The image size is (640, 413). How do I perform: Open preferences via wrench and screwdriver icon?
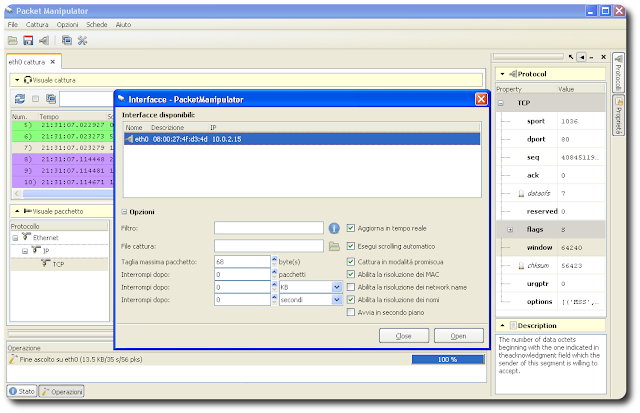pyautogui.click(x=82, y=40)
